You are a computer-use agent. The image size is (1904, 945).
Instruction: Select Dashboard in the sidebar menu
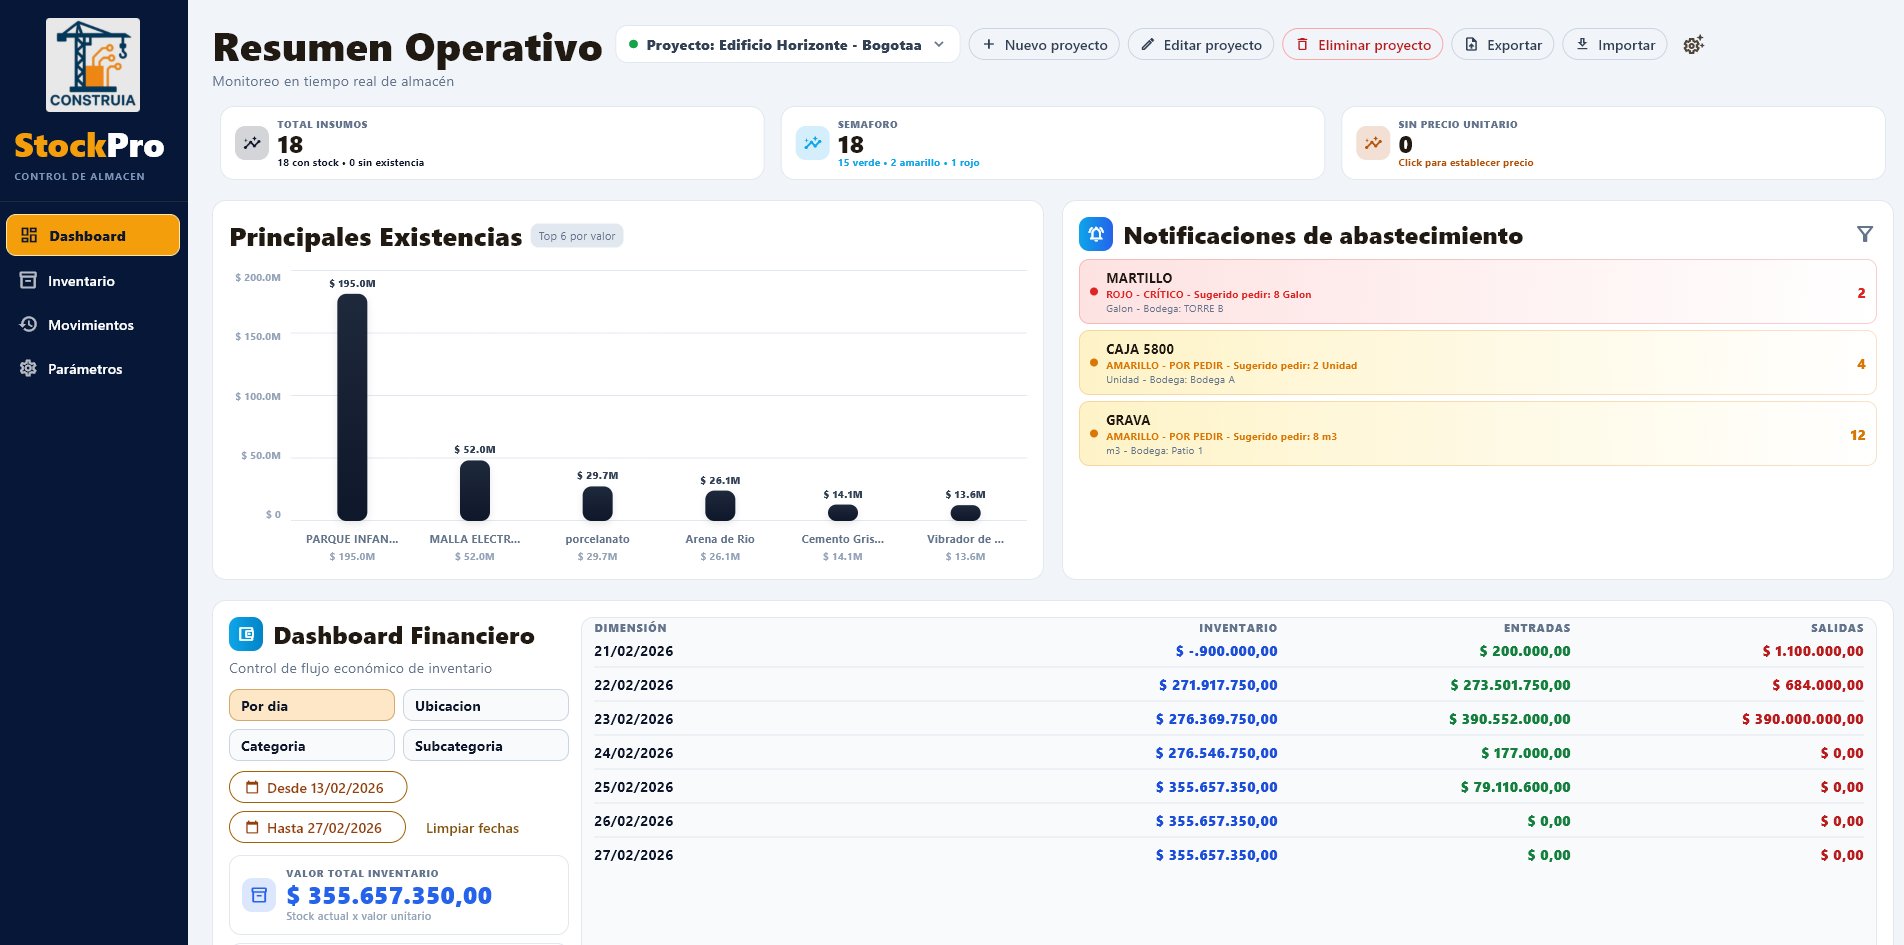point(92,235)
